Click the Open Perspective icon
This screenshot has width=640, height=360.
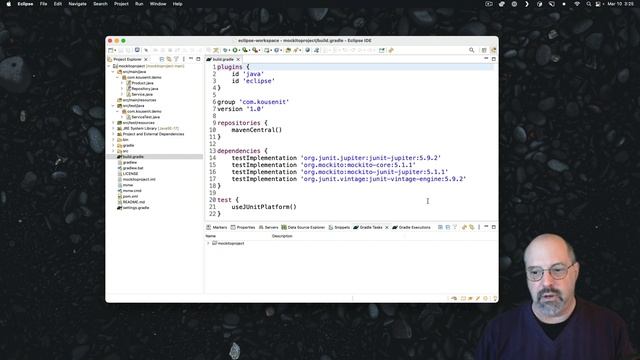point(484,50)
